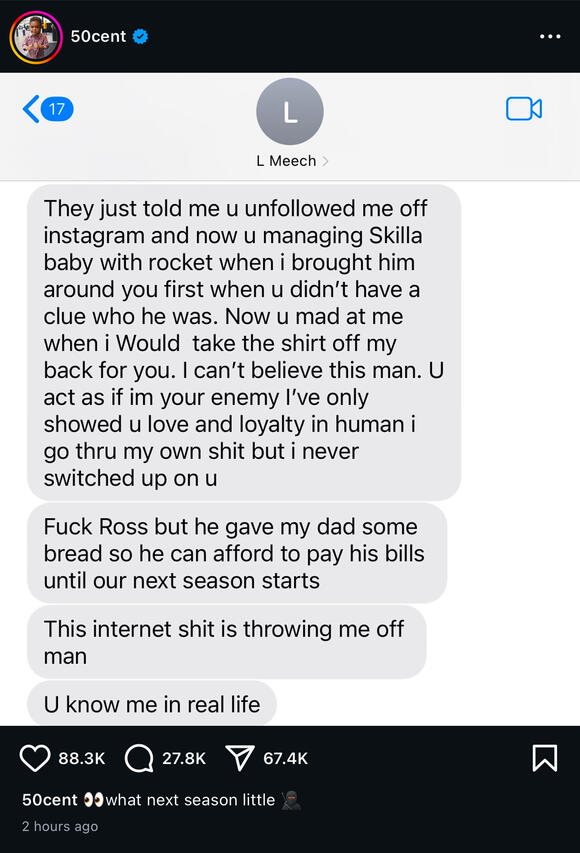Tap the 67.4K shares count

pyautogui.click(x=286, y=758)
